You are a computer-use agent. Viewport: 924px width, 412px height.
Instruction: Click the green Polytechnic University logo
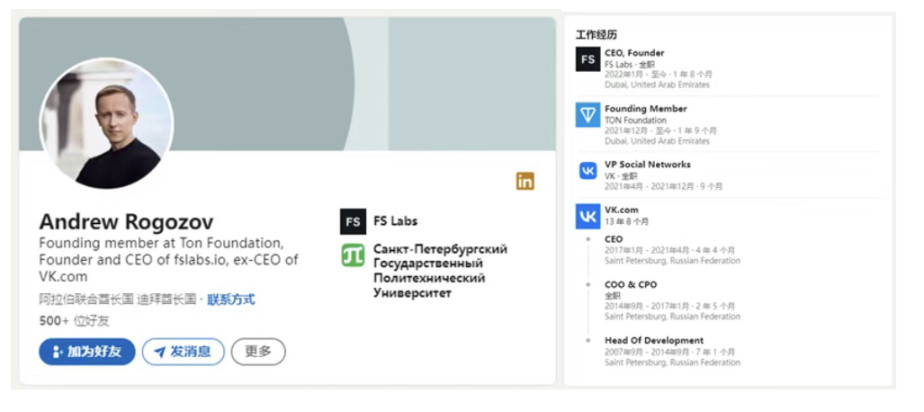[x=352, y=255]
